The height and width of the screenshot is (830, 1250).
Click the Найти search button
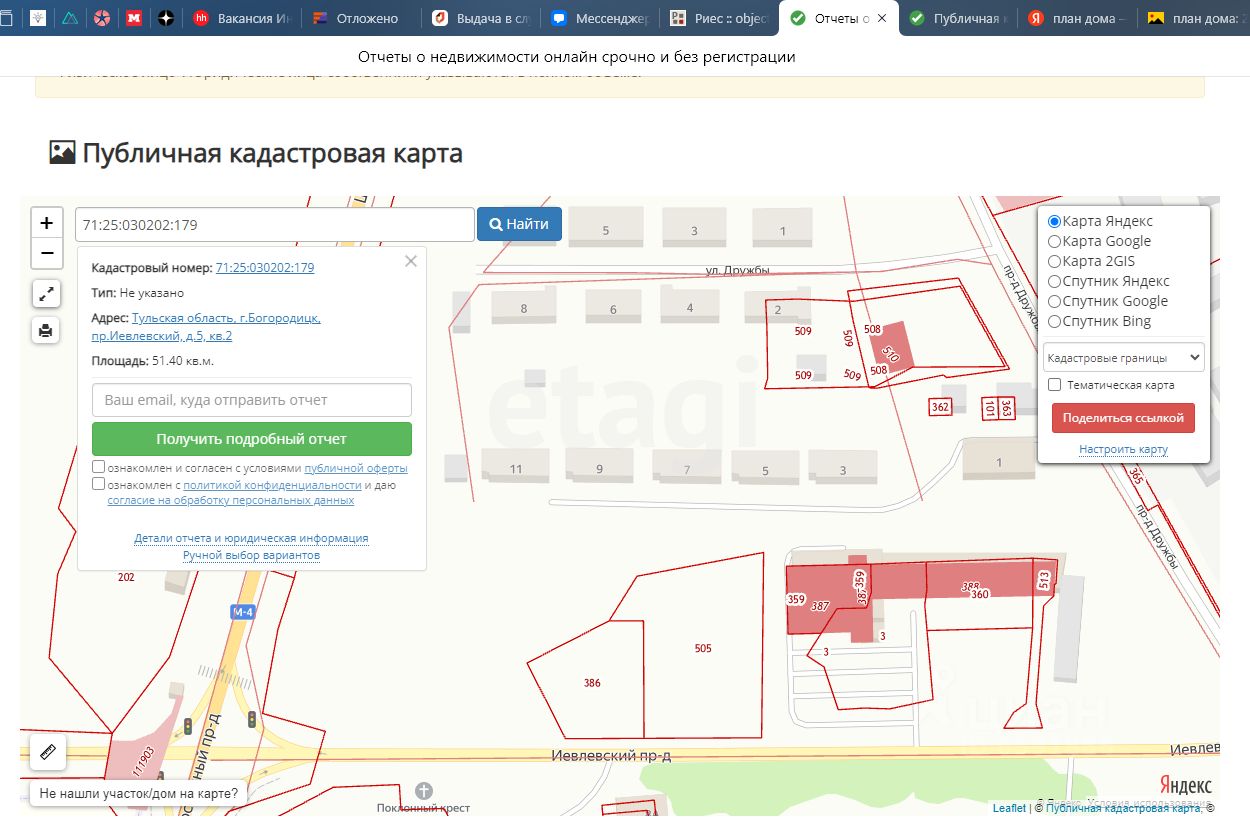(519, 224)
